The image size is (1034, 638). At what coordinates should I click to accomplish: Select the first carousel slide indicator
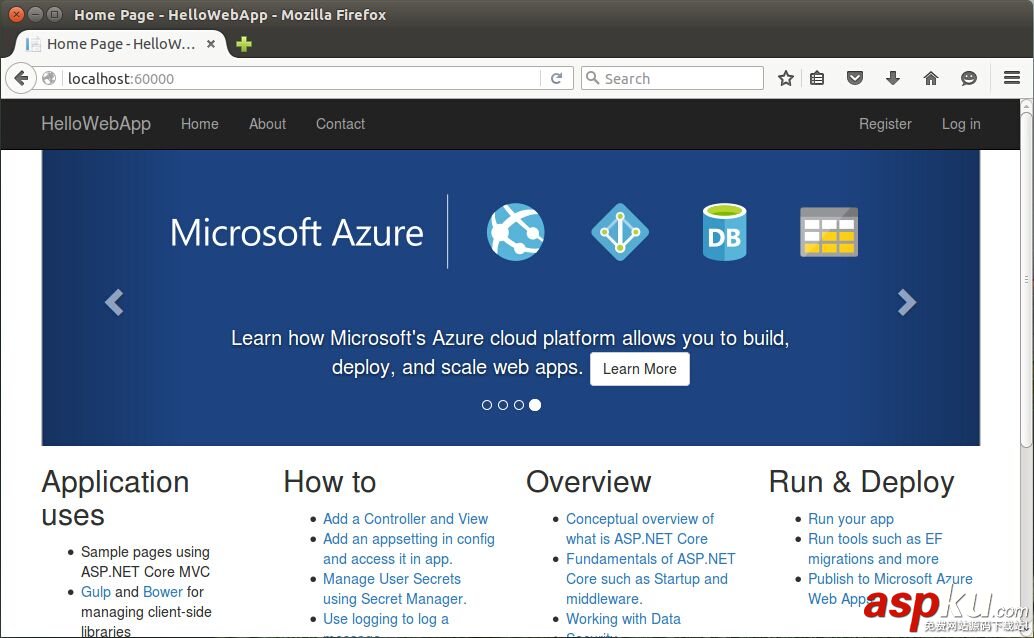coord(487,405)
